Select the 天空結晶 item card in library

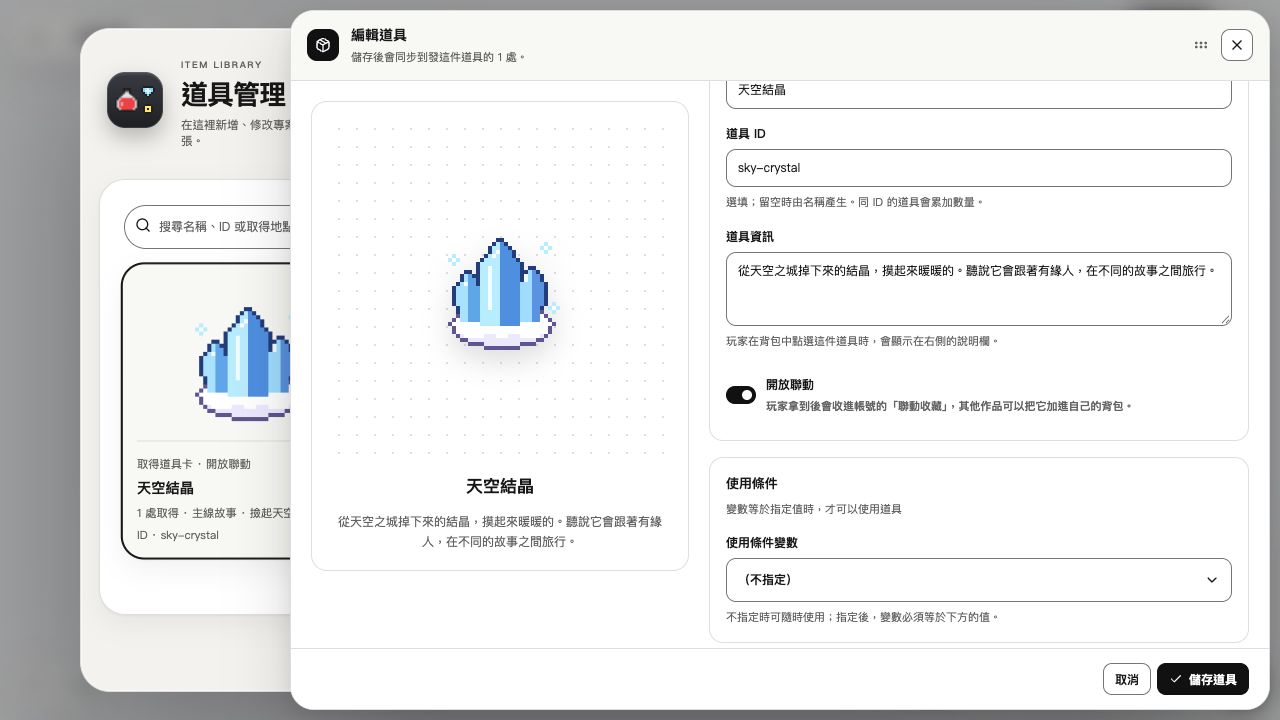[x=207, y=411]
